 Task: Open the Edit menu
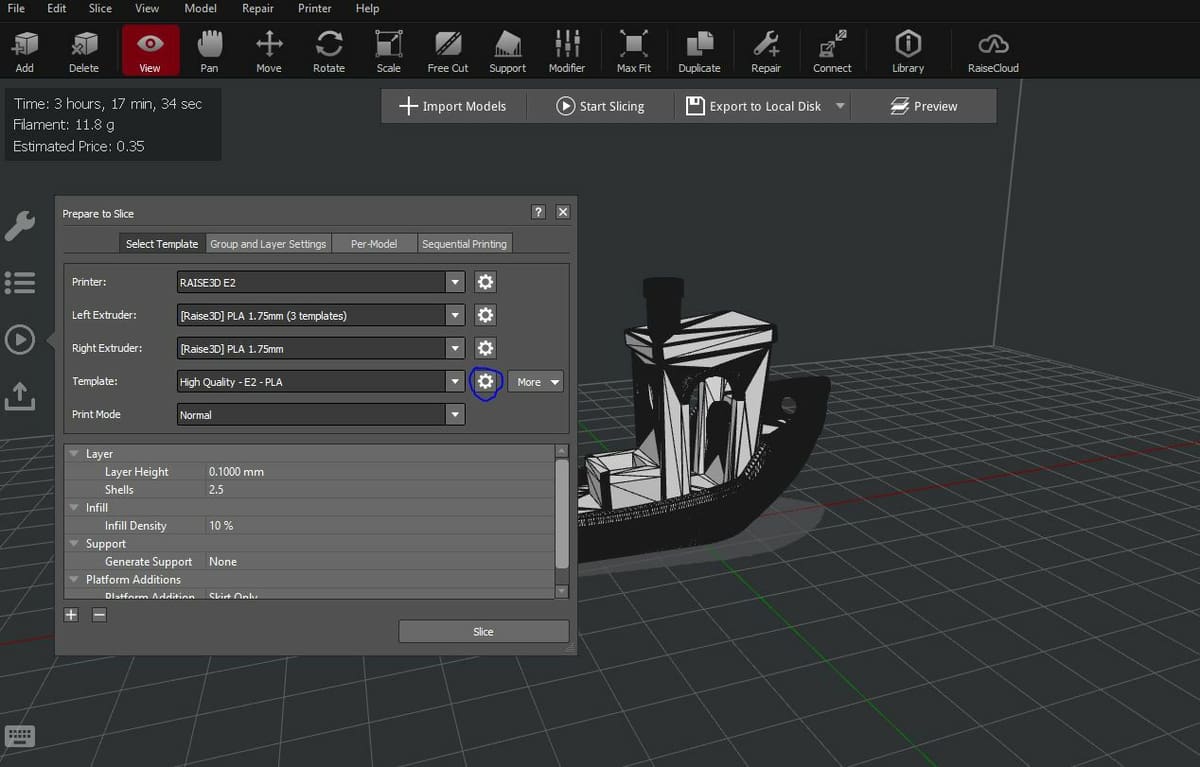[x=57, y=8]
